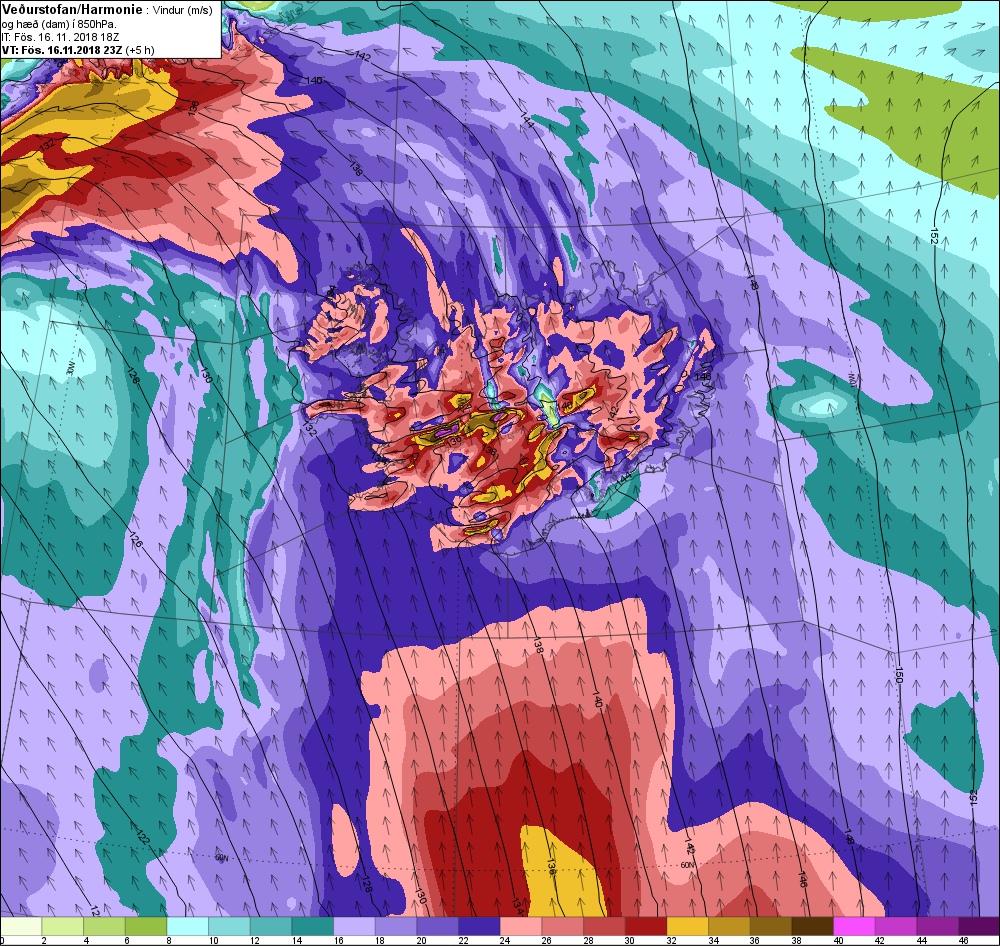
Task: Click the magenta 40–42 m/s legend swatch
Action: pyautogui.click(x=854, y=926)
